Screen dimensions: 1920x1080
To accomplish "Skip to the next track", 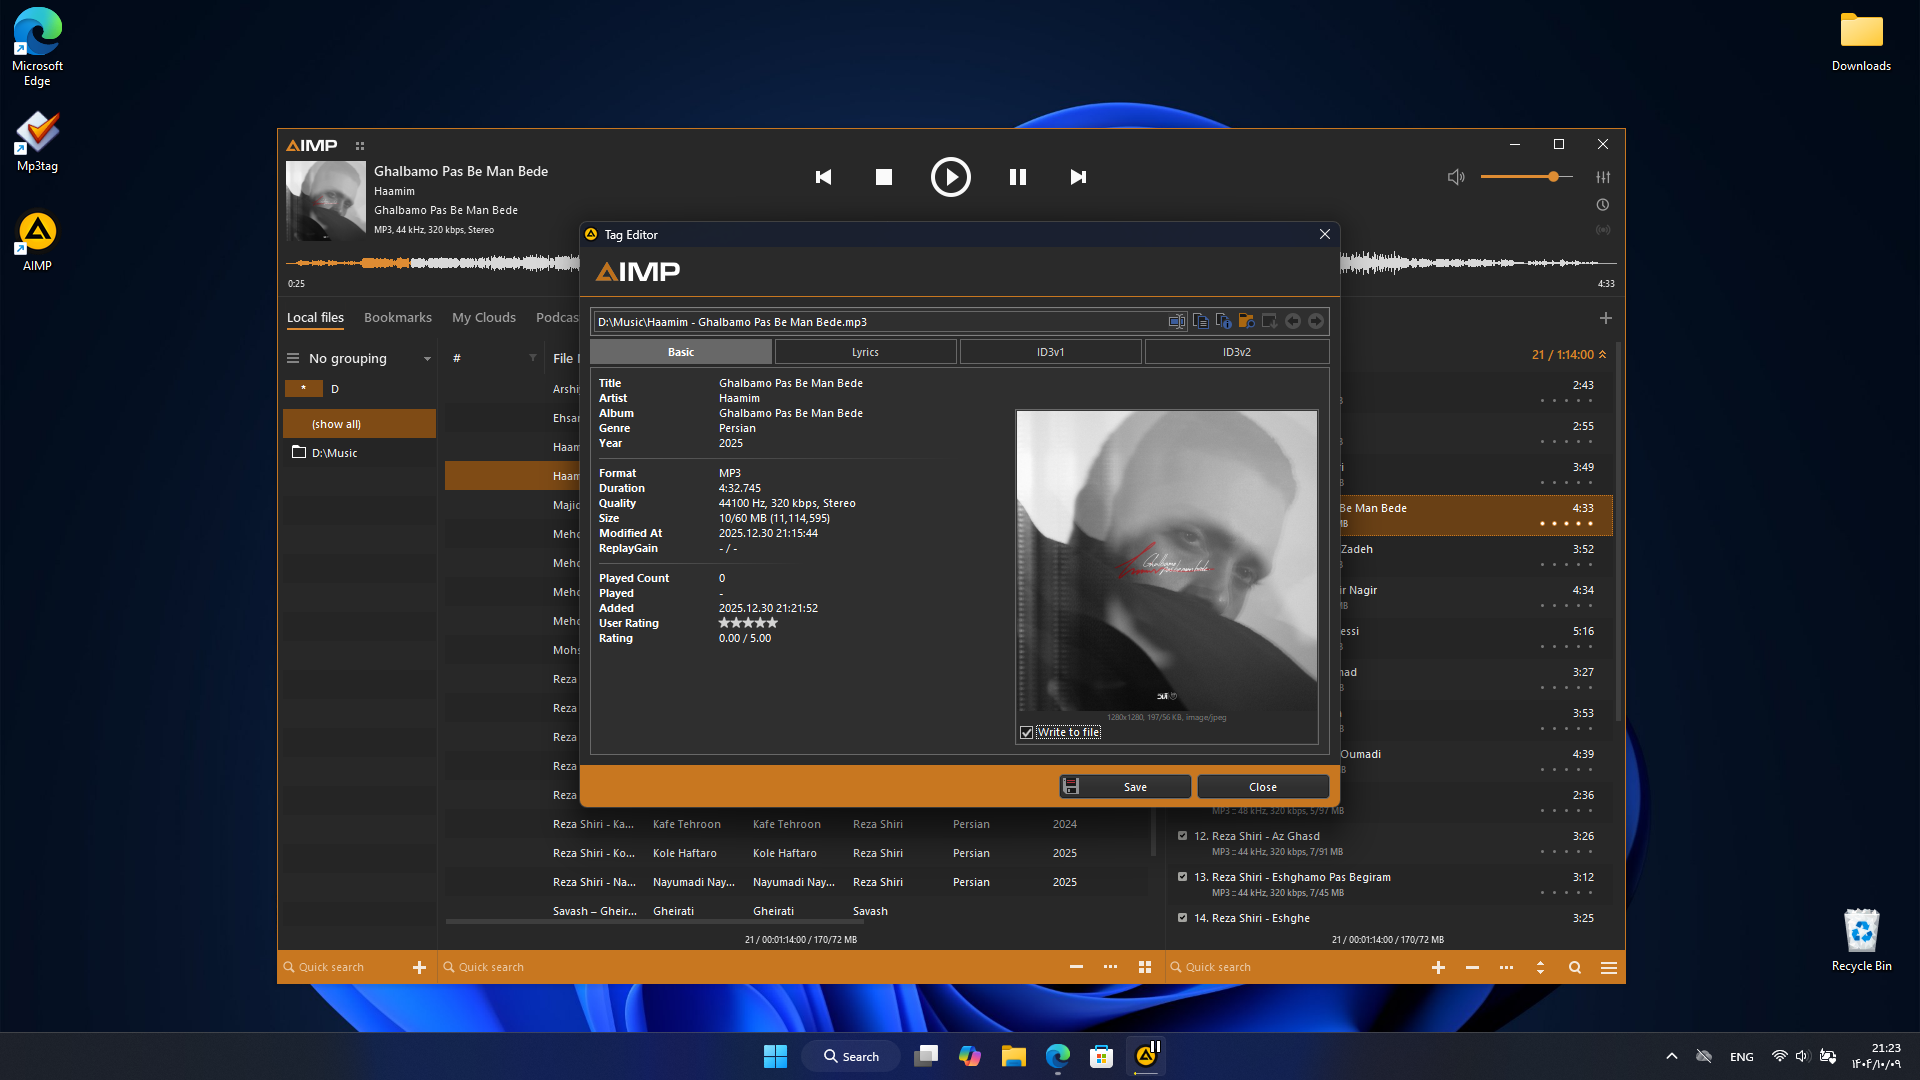I will click(1078, 177).
